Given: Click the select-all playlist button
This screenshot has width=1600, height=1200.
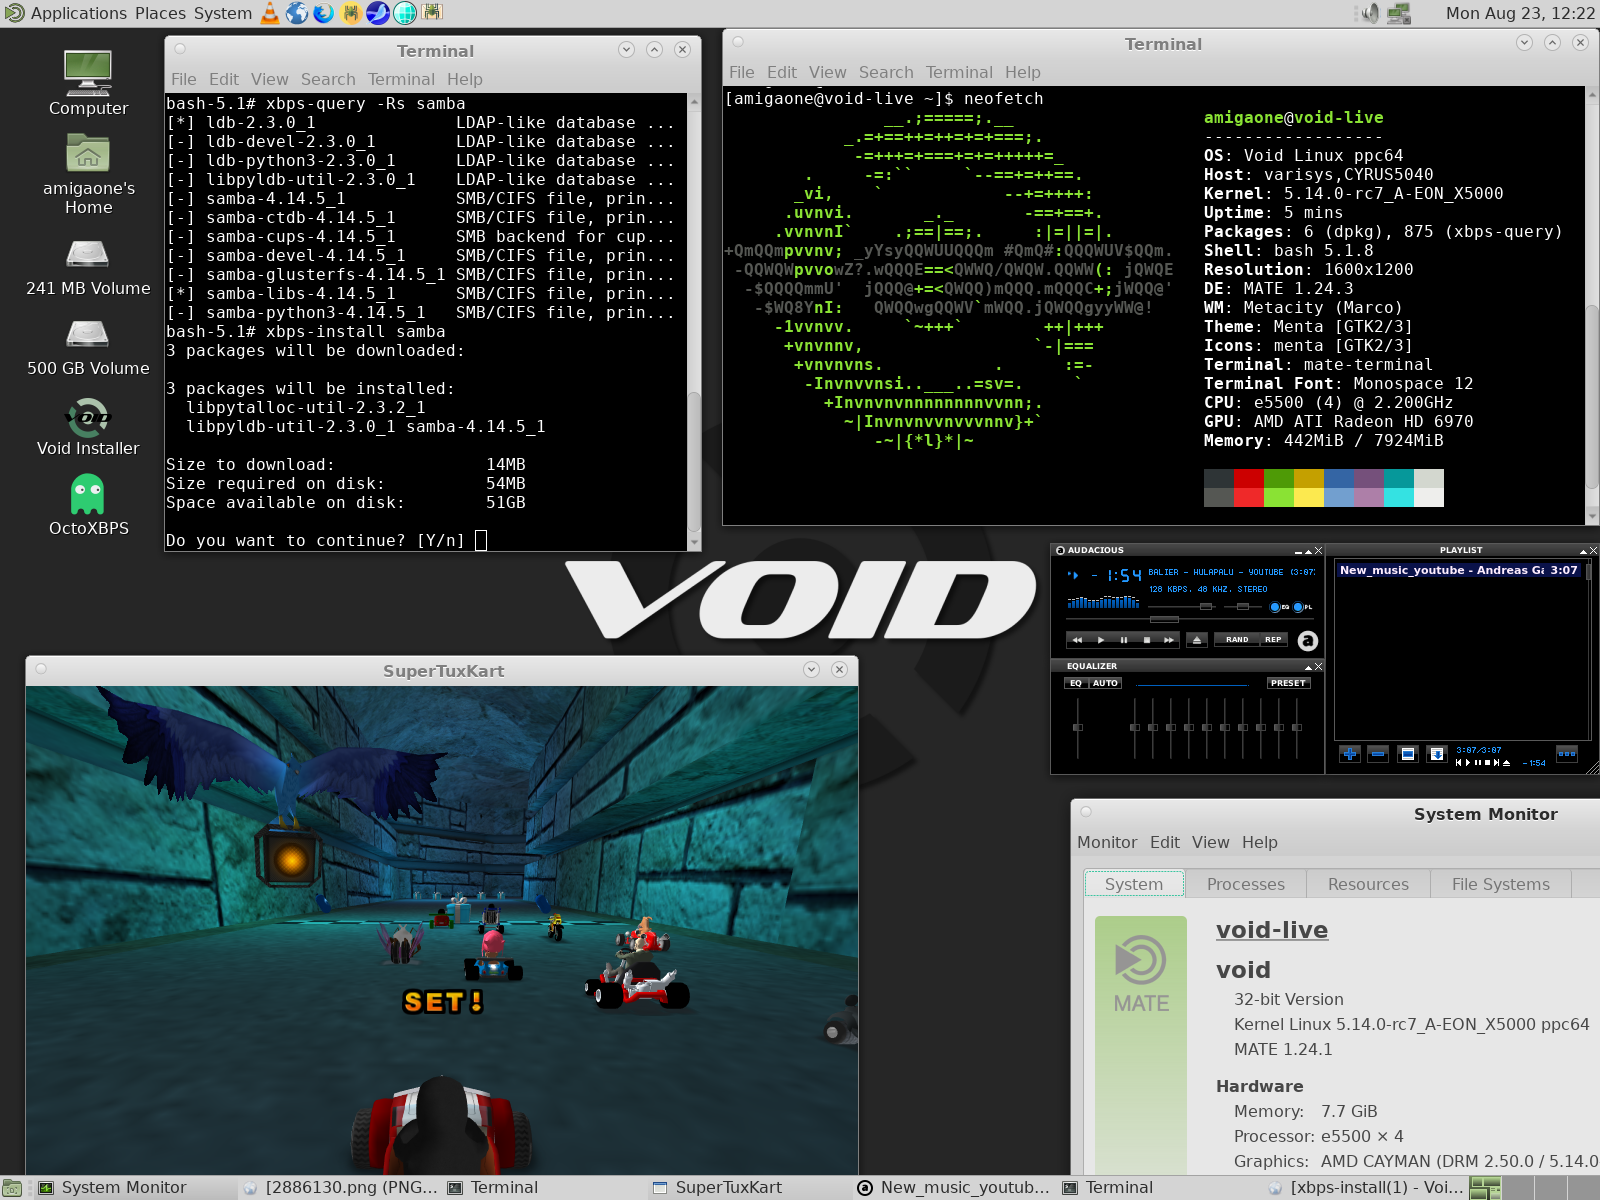Looking at the screenshot, I should tap(1408, 754).
